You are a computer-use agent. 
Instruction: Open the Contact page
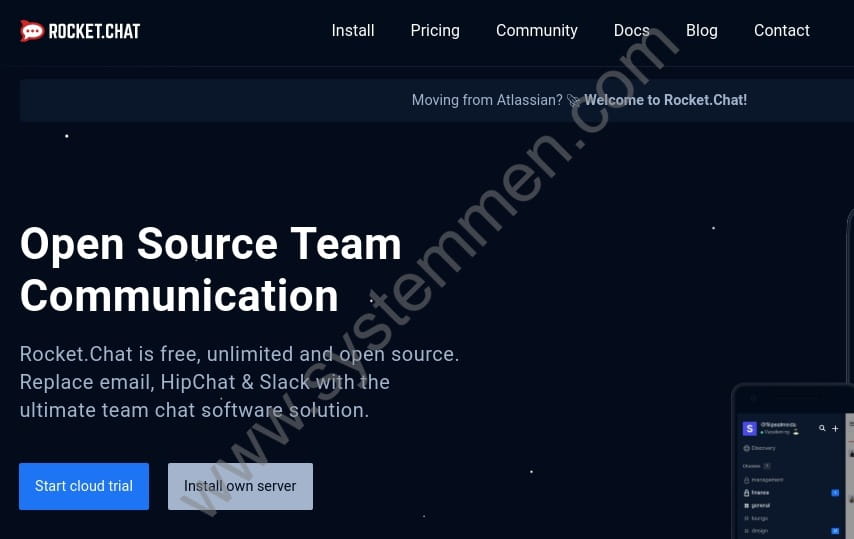[782, 30]
